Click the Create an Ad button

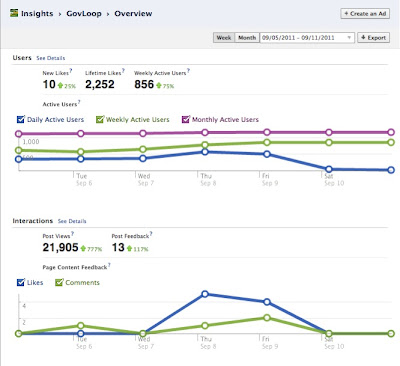pos(365,14)
